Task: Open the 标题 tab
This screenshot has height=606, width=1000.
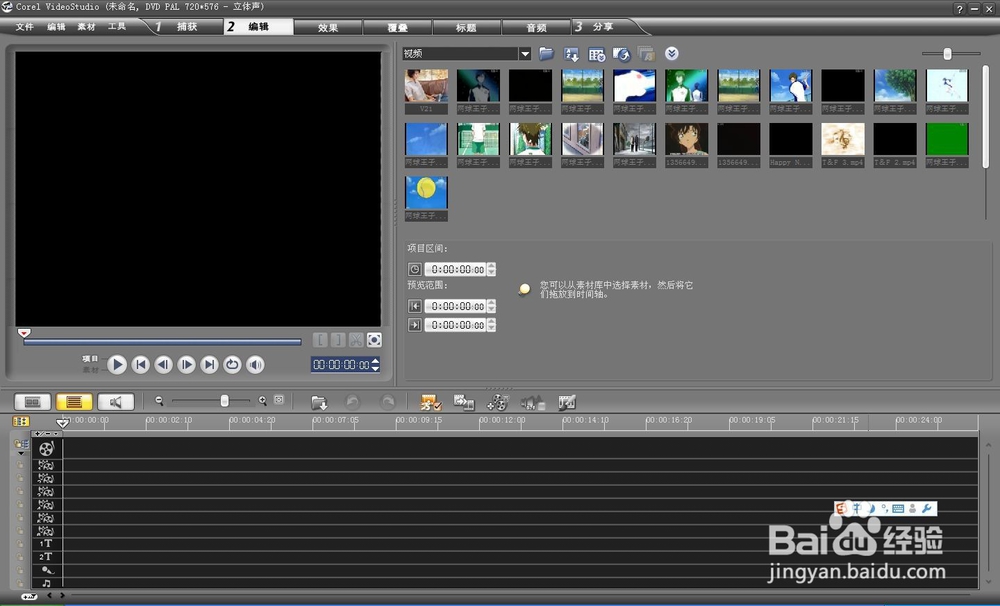Action: click(x=466, y=27)
